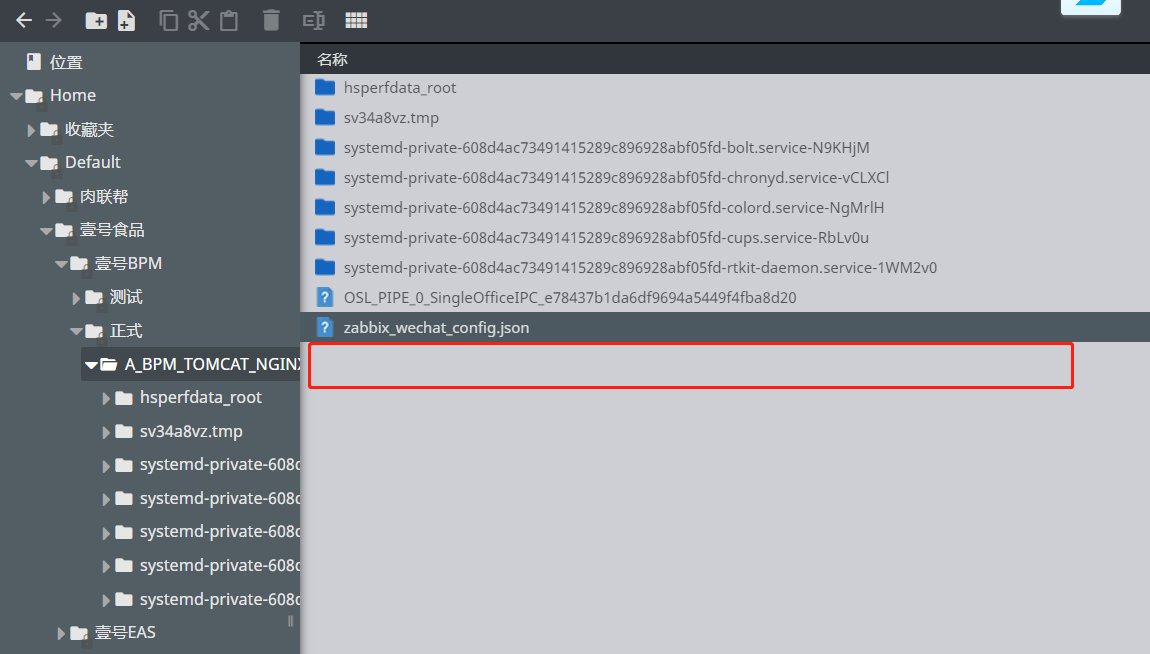Select the sv34a8vz.tmp folder in list
The image size is (1150, 654).
click(391, 118)
